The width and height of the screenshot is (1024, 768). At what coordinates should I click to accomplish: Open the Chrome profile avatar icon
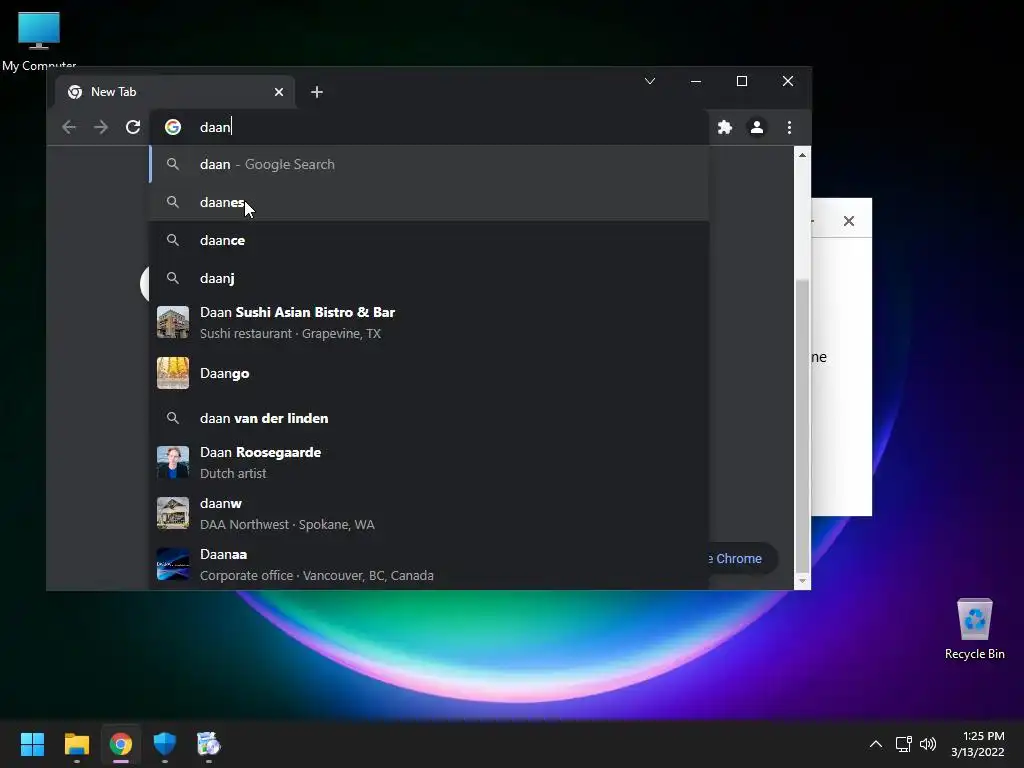coord(757,127)
